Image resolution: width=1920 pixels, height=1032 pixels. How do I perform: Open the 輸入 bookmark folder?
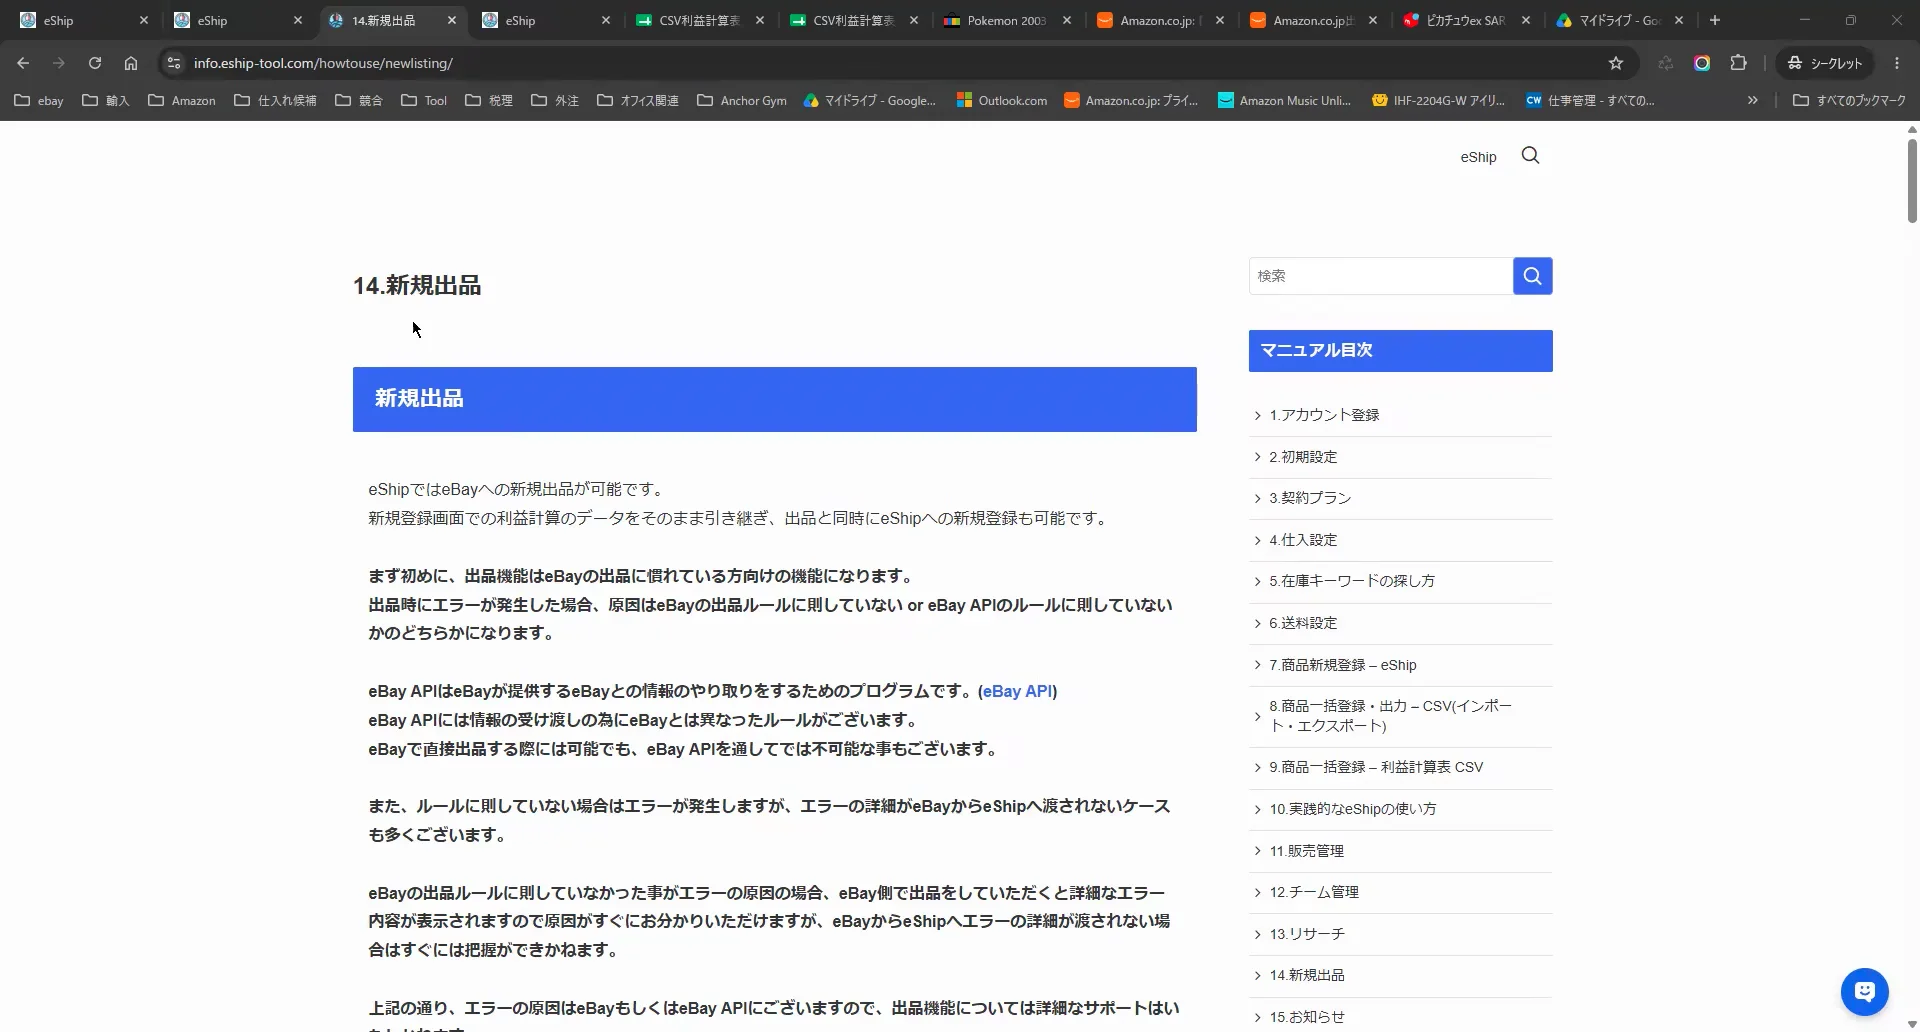[106, 100]
